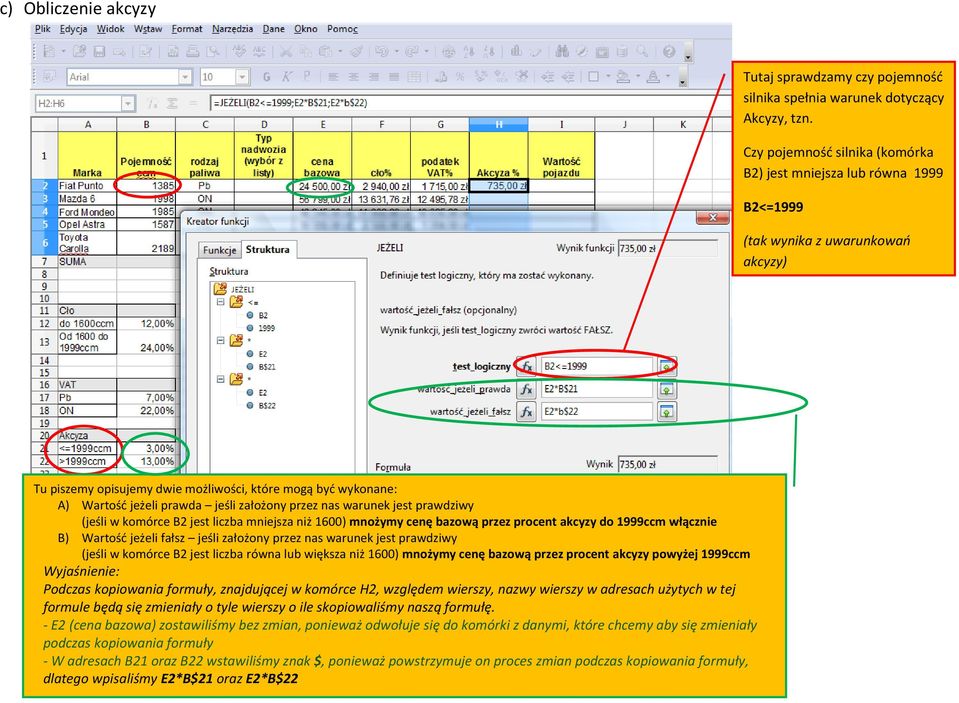Select the Struktura tab
The width and height of the screenshot is (959, 703).
(267, 249)
